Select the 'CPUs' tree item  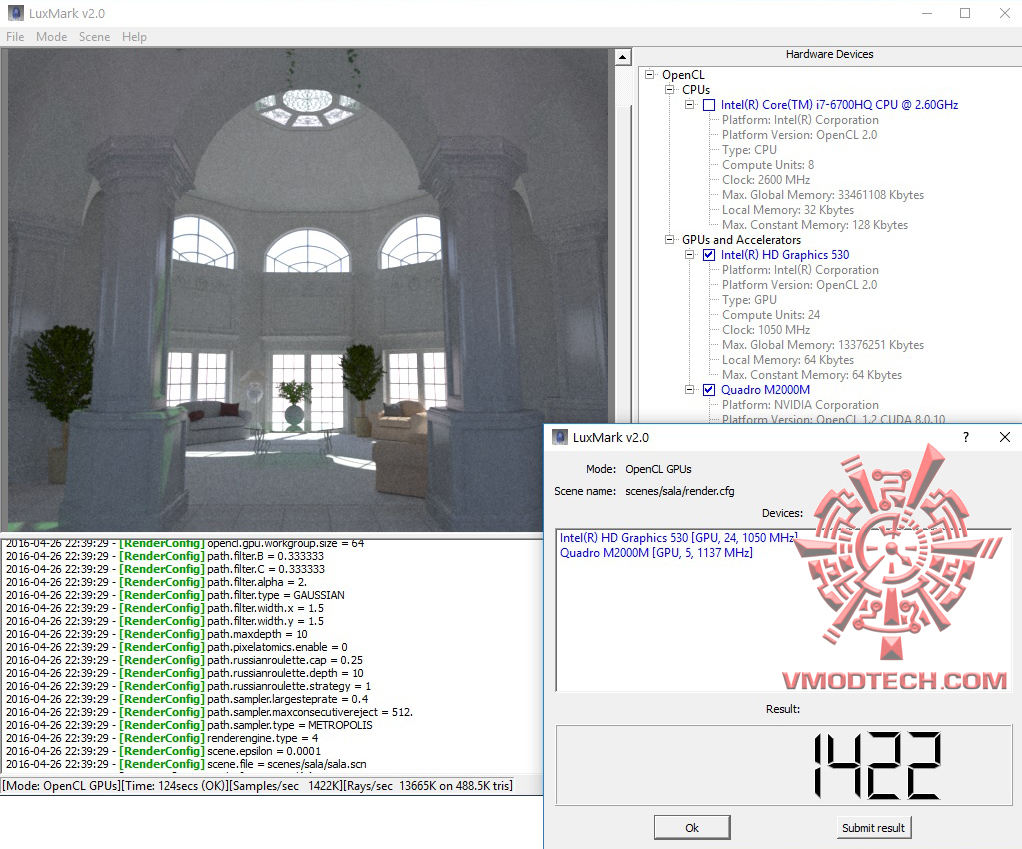(x=695, y=90)
